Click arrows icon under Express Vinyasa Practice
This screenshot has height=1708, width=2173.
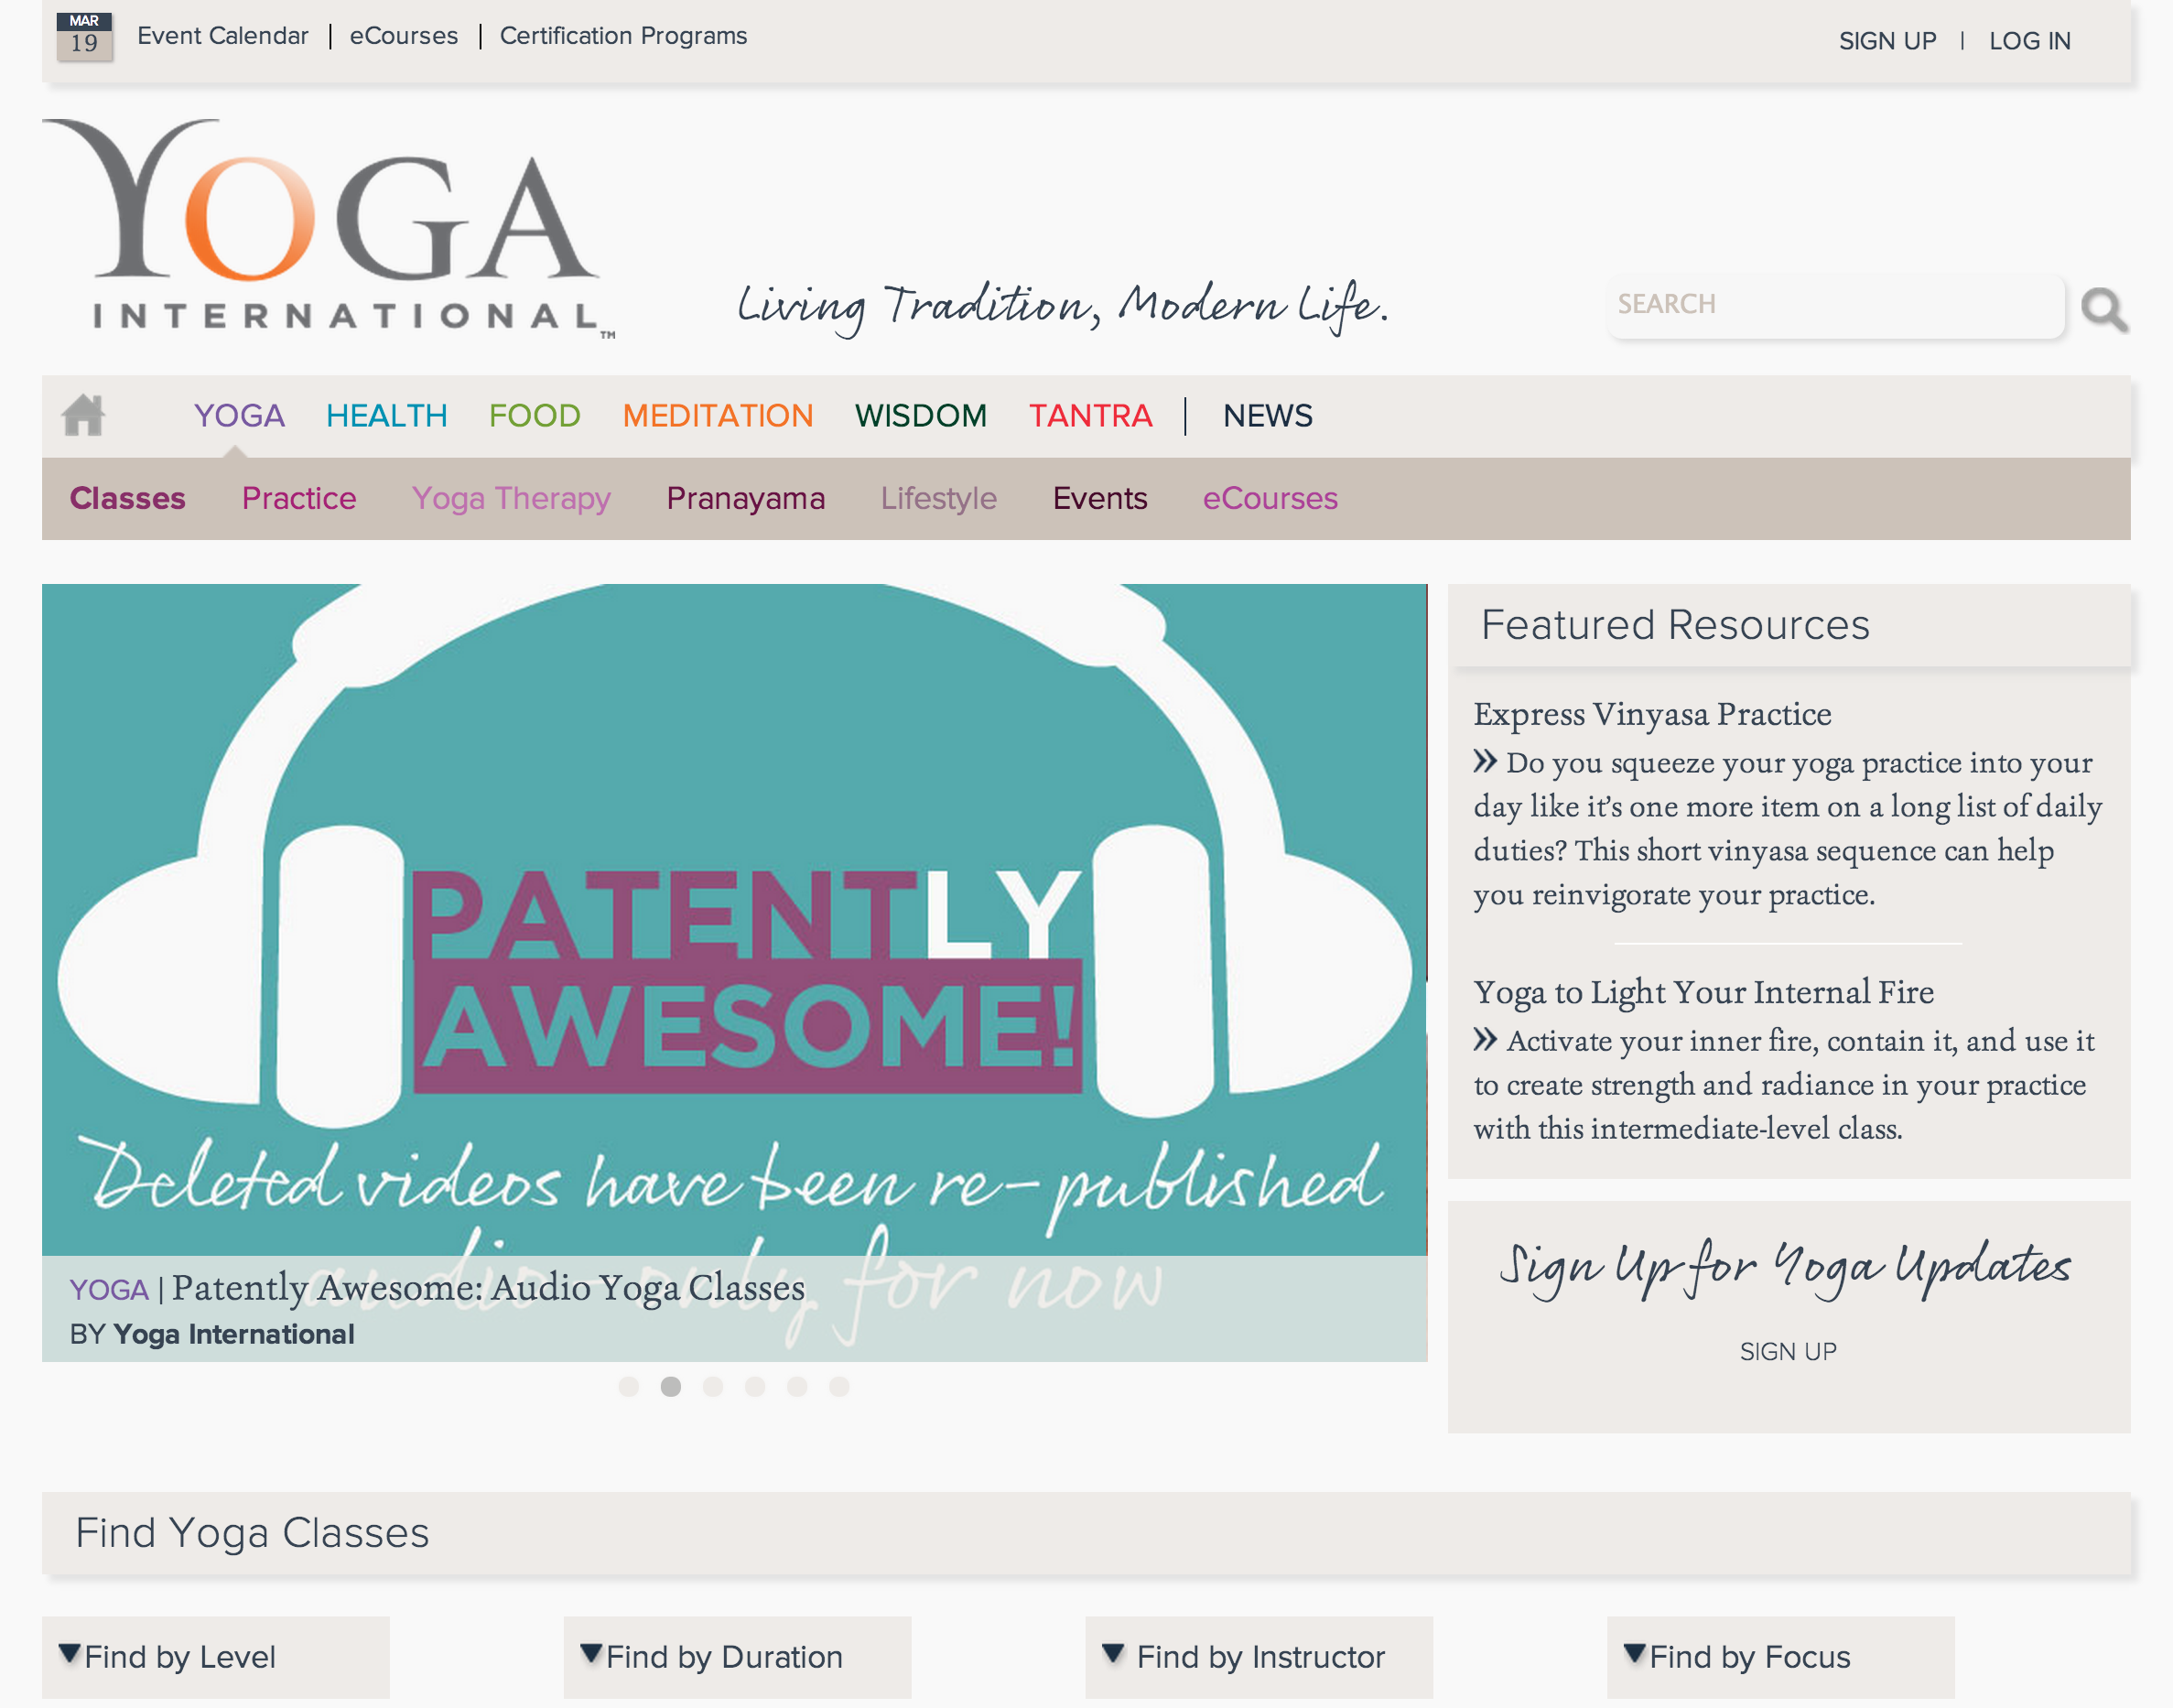click(x=1485, y=762)
